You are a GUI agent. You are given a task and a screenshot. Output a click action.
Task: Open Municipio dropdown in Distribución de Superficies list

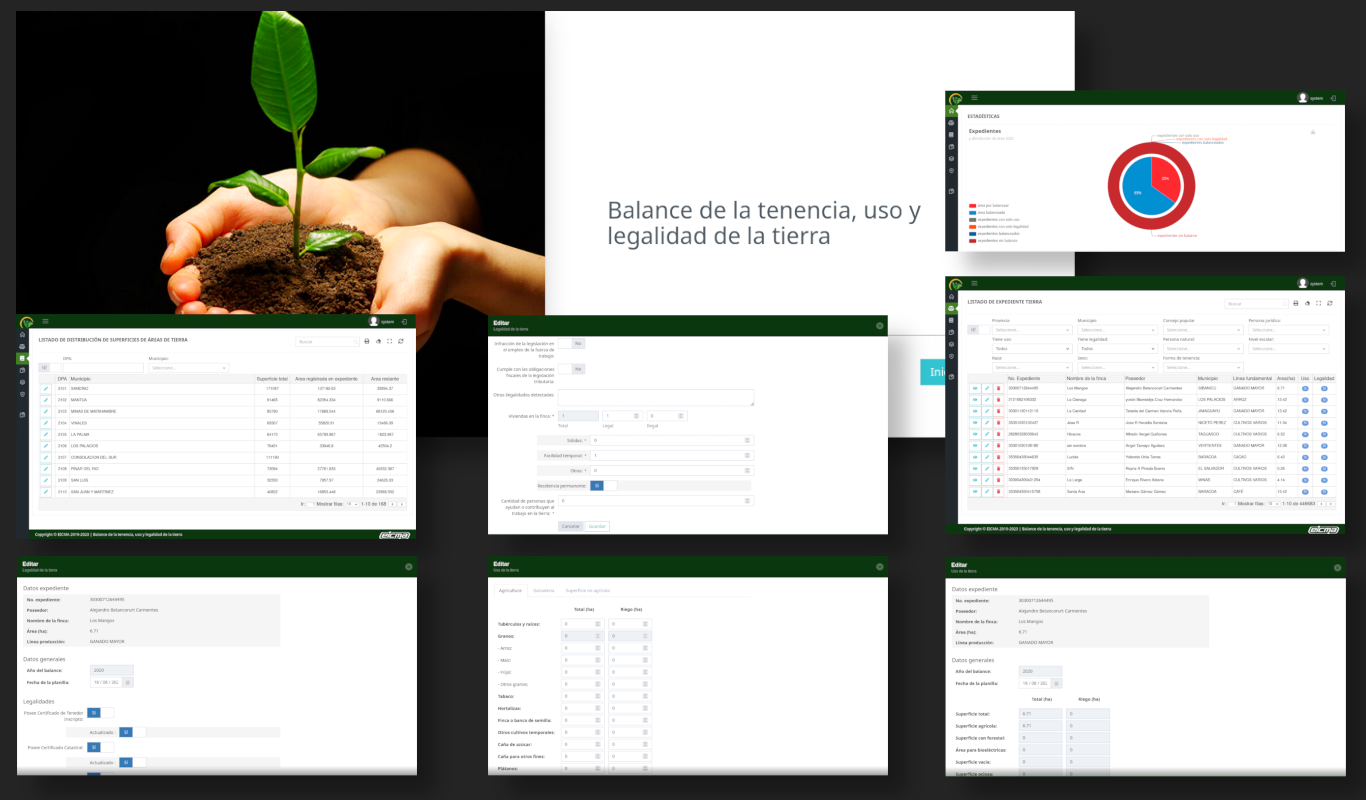click(189, 368)
